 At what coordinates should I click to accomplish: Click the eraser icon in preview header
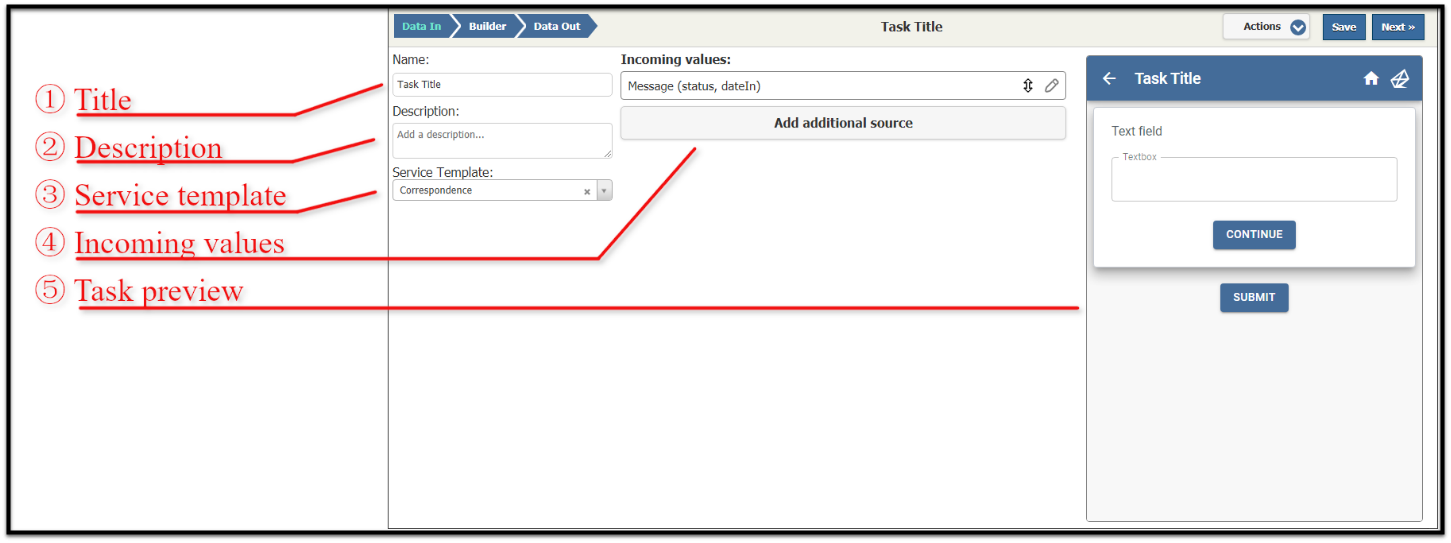[1400, 79]
